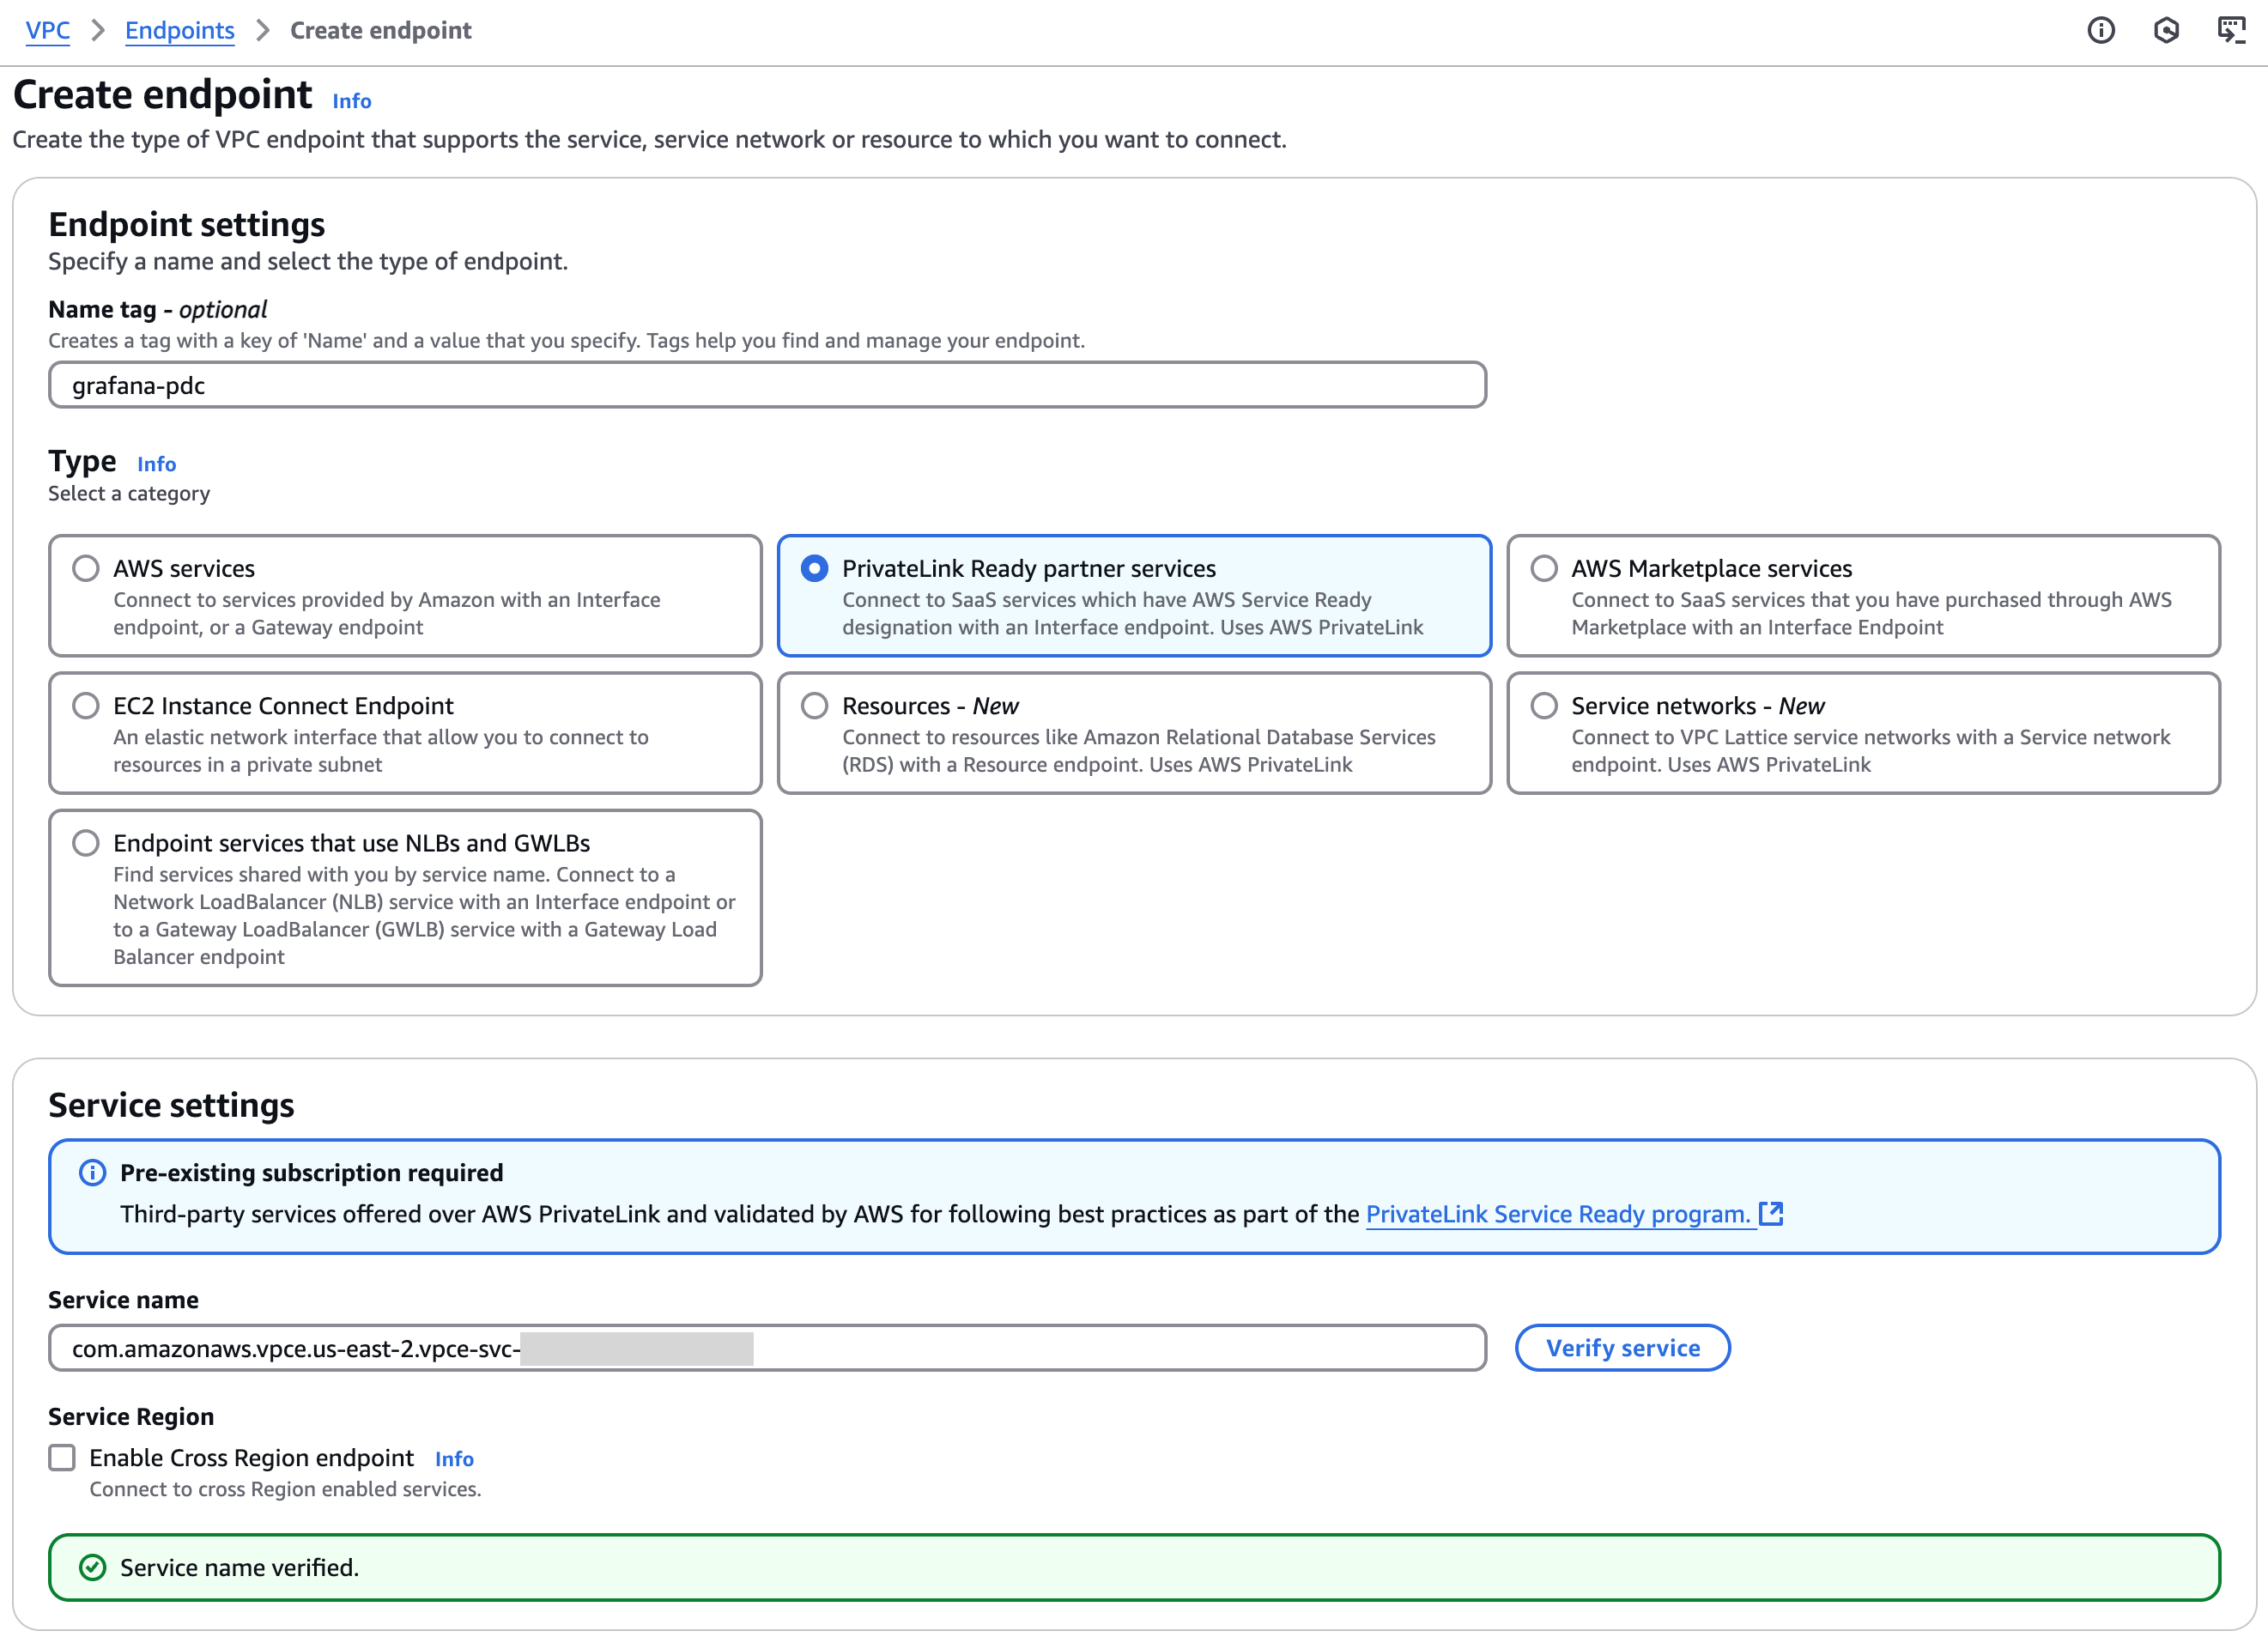The height and width of the screenshot is (1643, 2268).
Task: Click external link icon after Service Ready program
Action: click(1771, 1214)
